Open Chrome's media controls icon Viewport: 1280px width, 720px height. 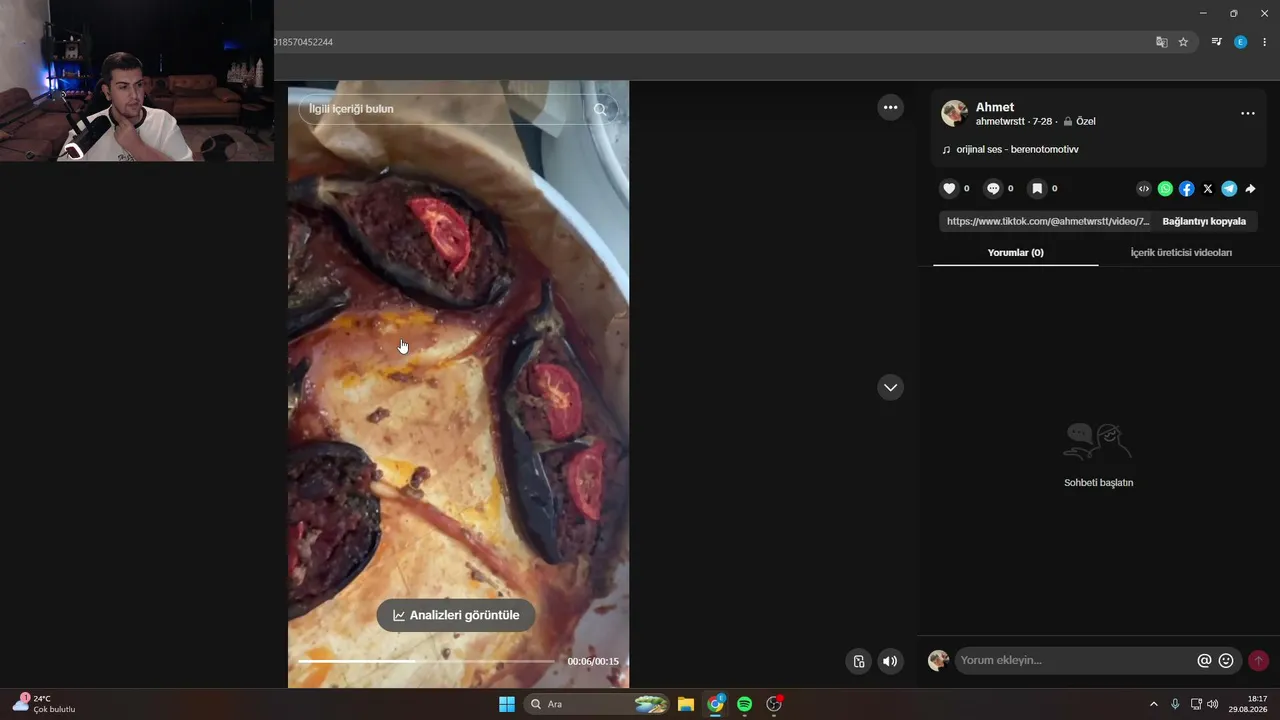click(x=1216, y=42)
